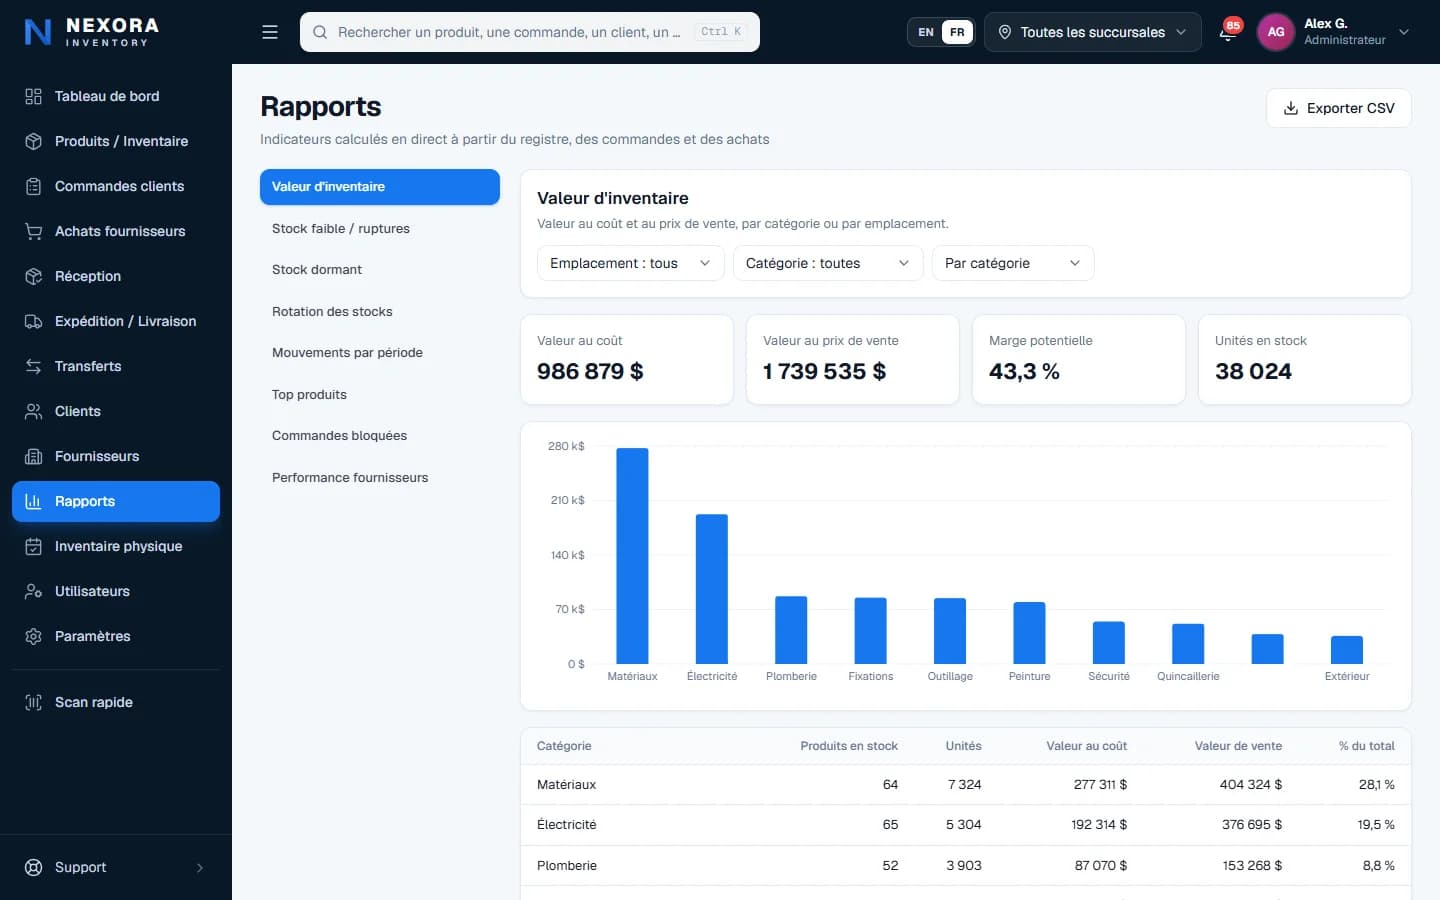Click the Réception package icon
The image size is (1440, 900).
coord(33,276)
